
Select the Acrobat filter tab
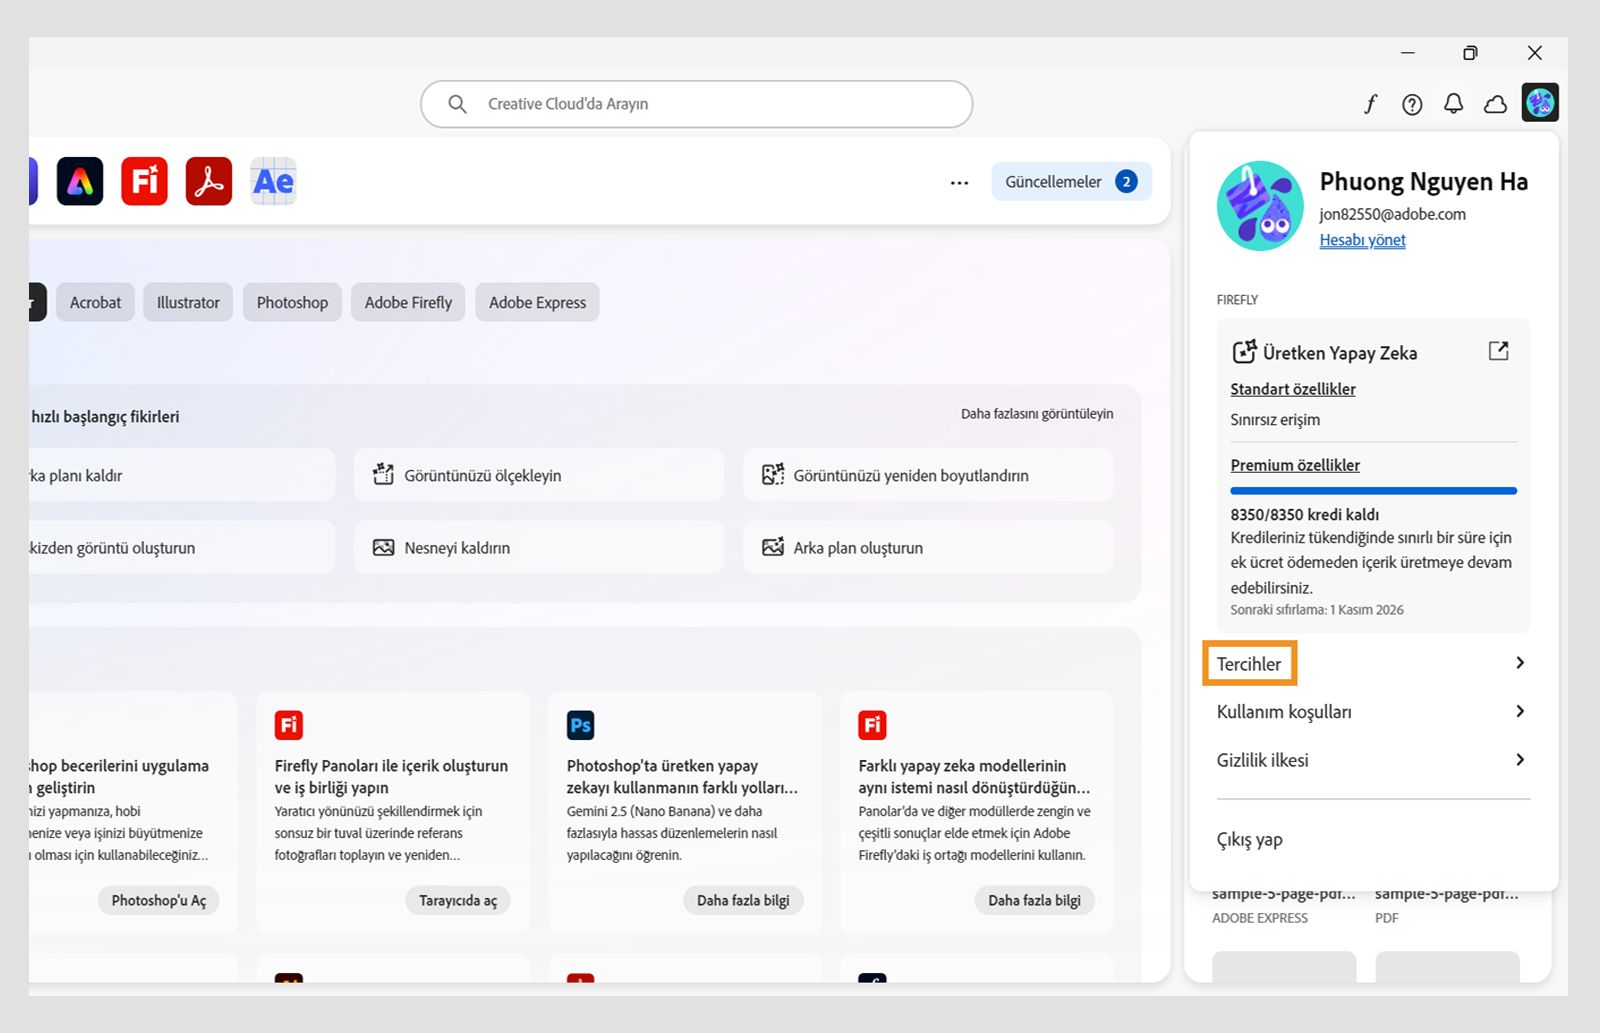95,302
